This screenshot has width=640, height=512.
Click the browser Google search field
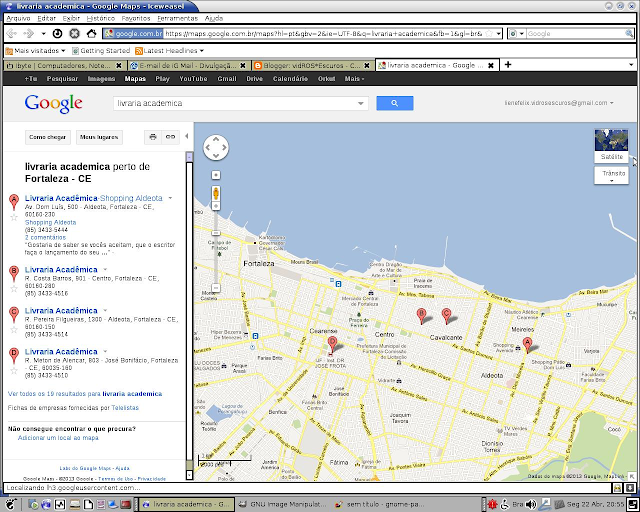click(x=575, y=33)
